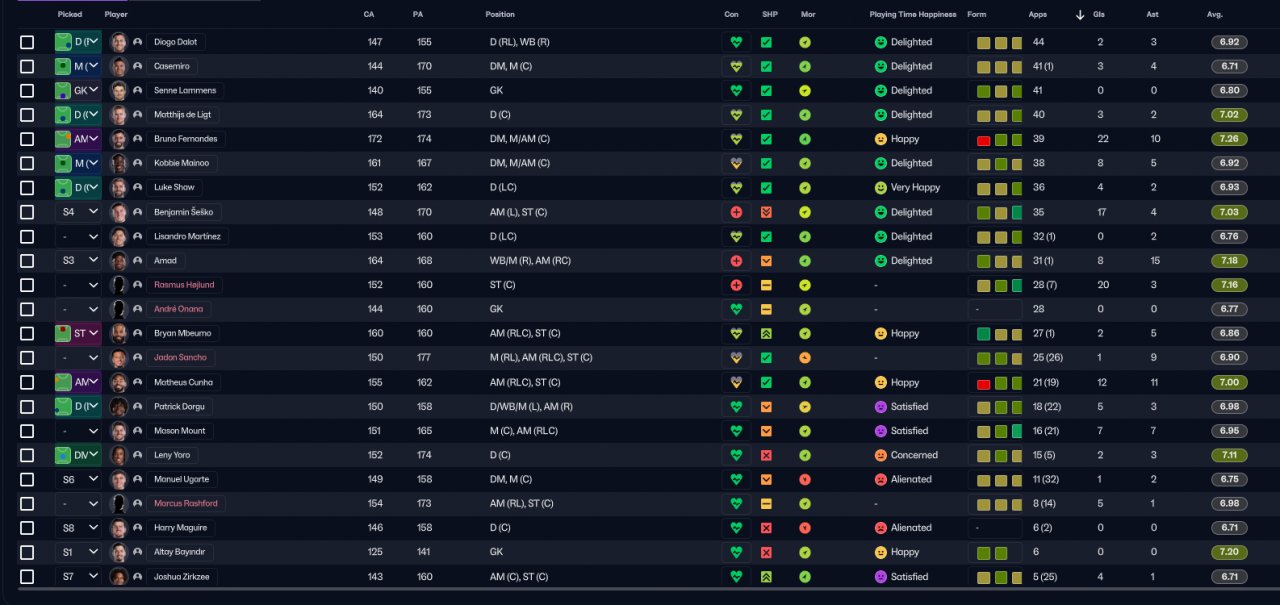Viewport: 1280px width, 605px height.
Task: Click Bruno Fernandes' green morale icon
Action: 805,139
